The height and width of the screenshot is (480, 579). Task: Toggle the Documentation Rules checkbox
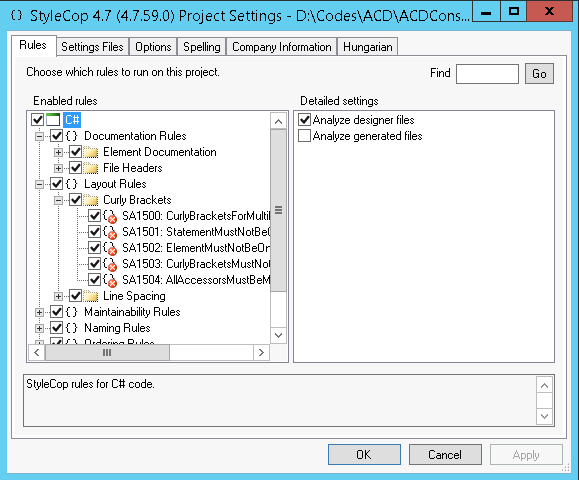point(56,136)
